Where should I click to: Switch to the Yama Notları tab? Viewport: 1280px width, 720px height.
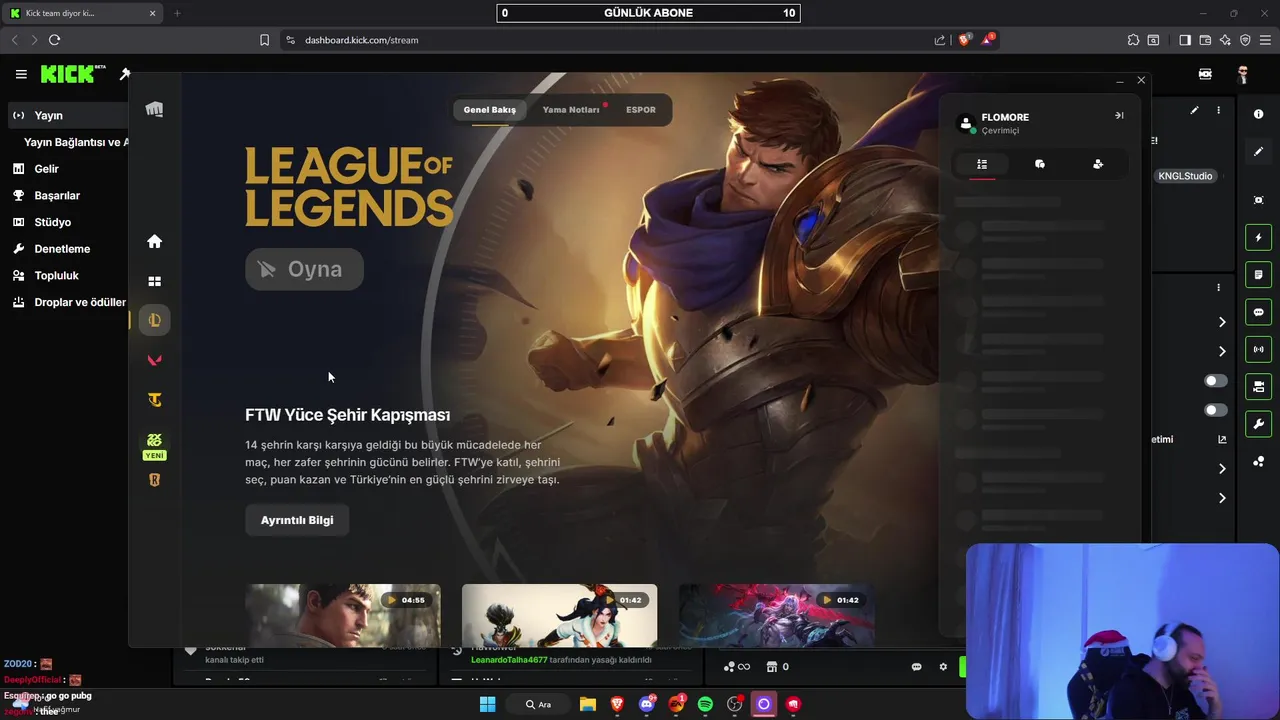[571, 110]
